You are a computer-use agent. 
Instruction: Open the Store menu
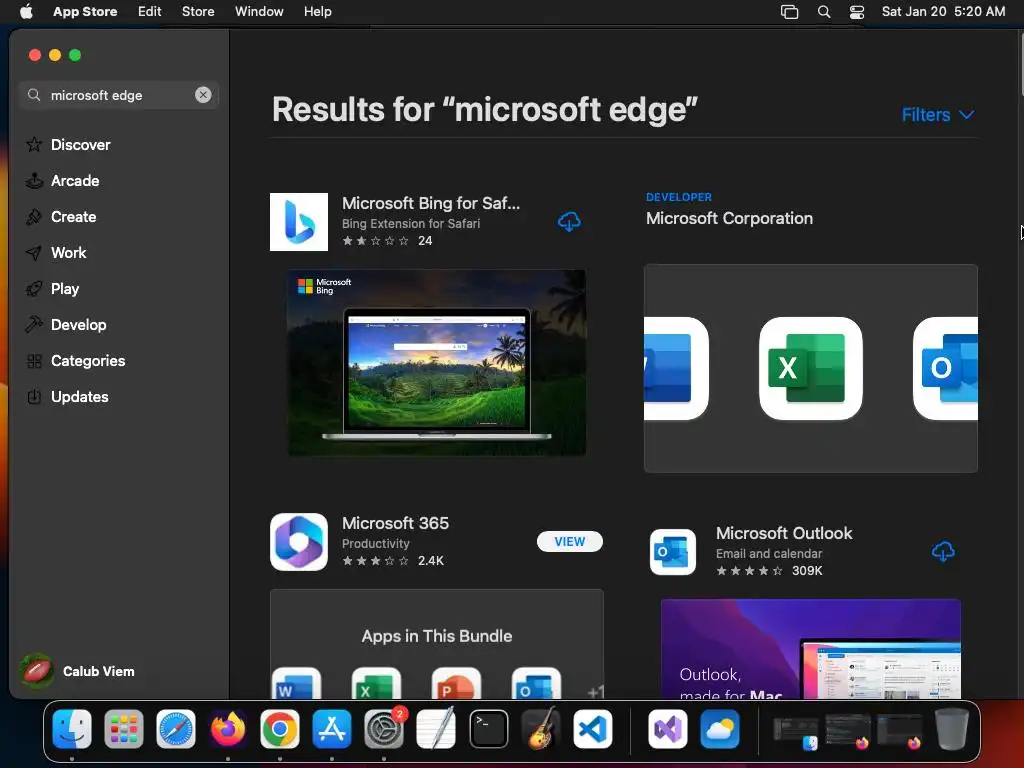click(x=198, y=12)
